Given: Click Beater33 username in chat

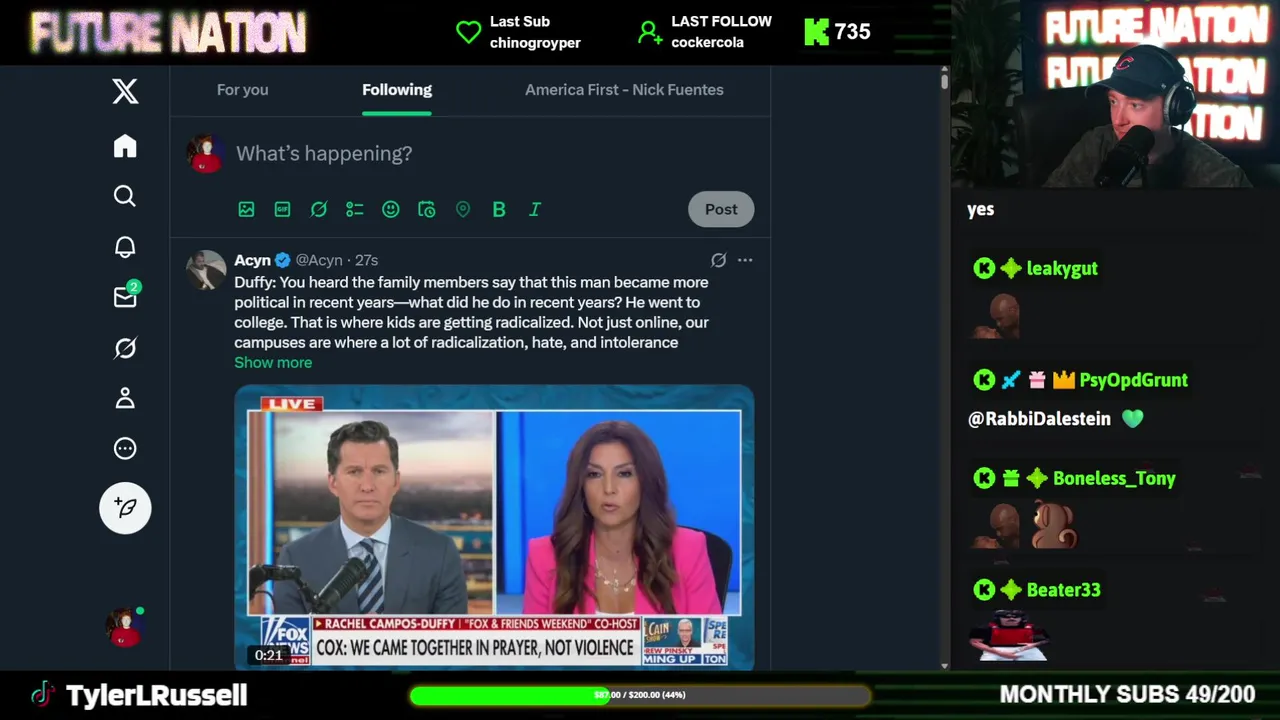Looking at the screenshot, I should pyautogui.click(x=1063, y=590).
